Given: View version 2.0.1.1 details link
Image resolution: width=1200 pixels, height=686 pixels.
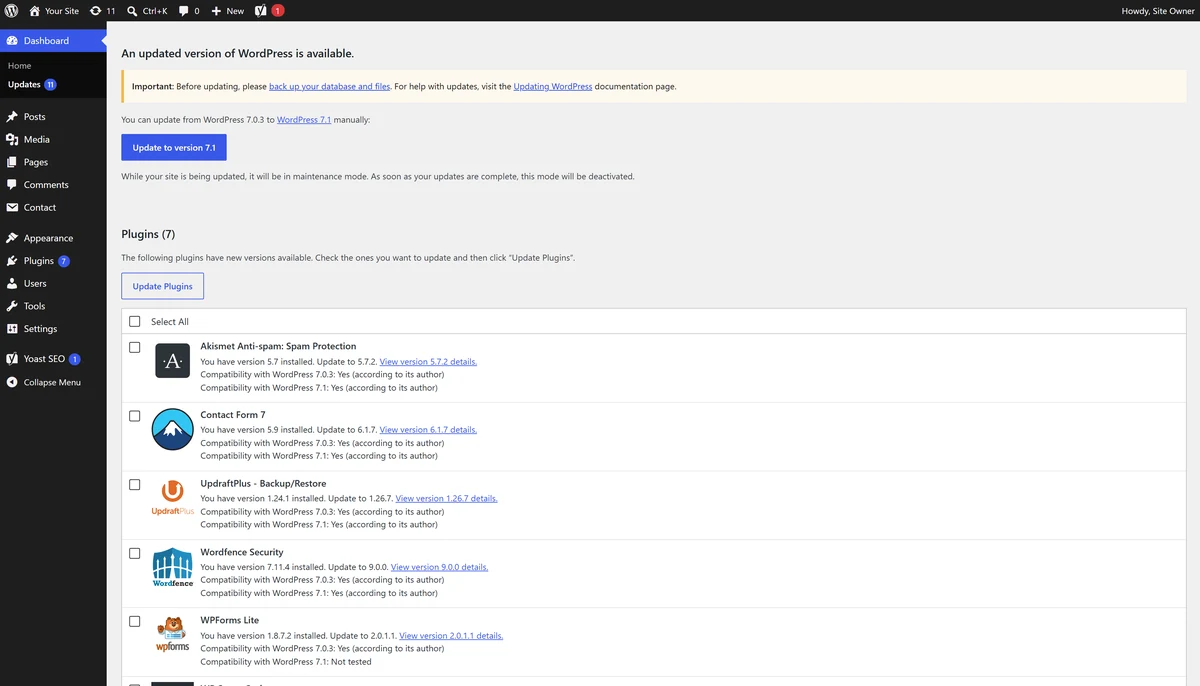Looking at the screenshot, I should click(451, 636).
